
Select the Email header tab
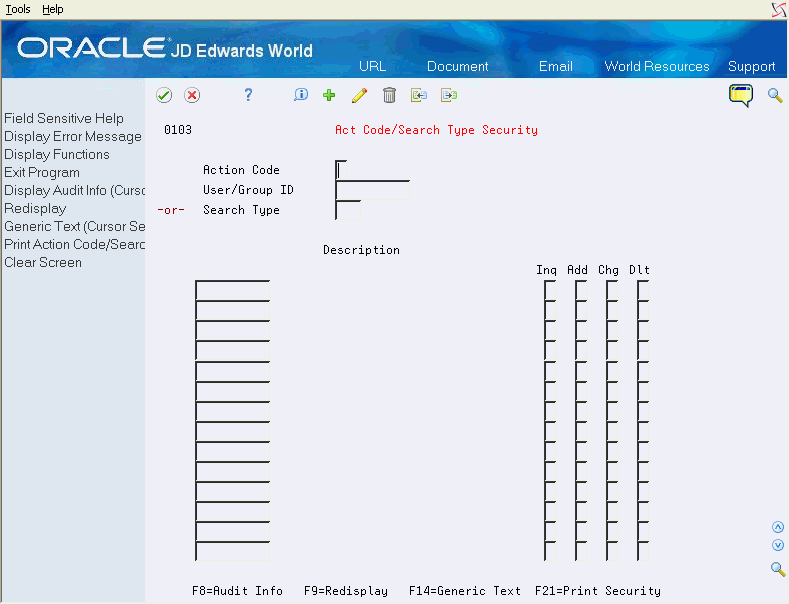point(556,66)
